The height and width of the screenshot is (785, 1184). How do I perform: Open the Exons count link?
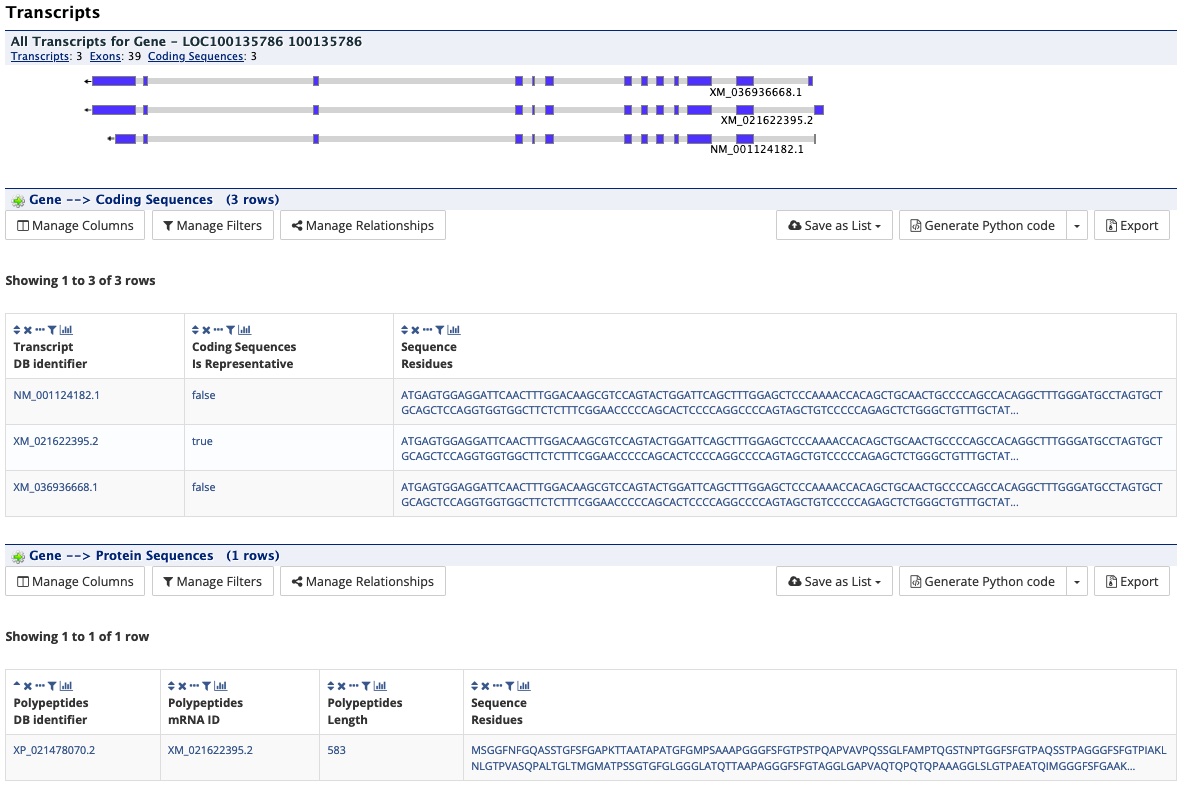coord(105,57)
